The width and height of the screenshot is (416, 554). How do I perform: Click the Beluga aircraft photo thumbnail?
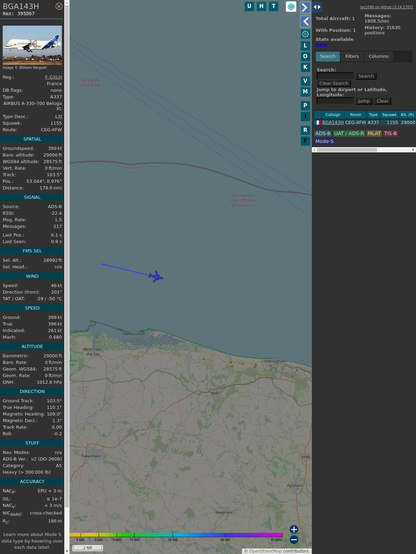[32, 45]
